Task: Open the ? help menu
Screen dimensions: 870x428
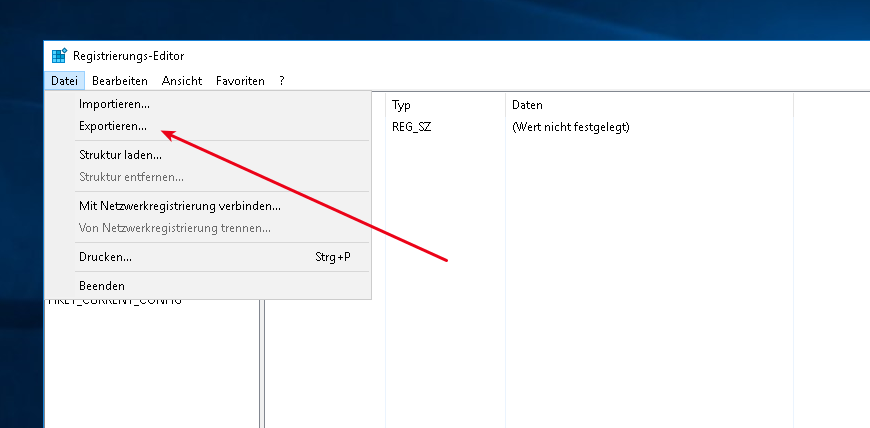Action: coord(282,81)
